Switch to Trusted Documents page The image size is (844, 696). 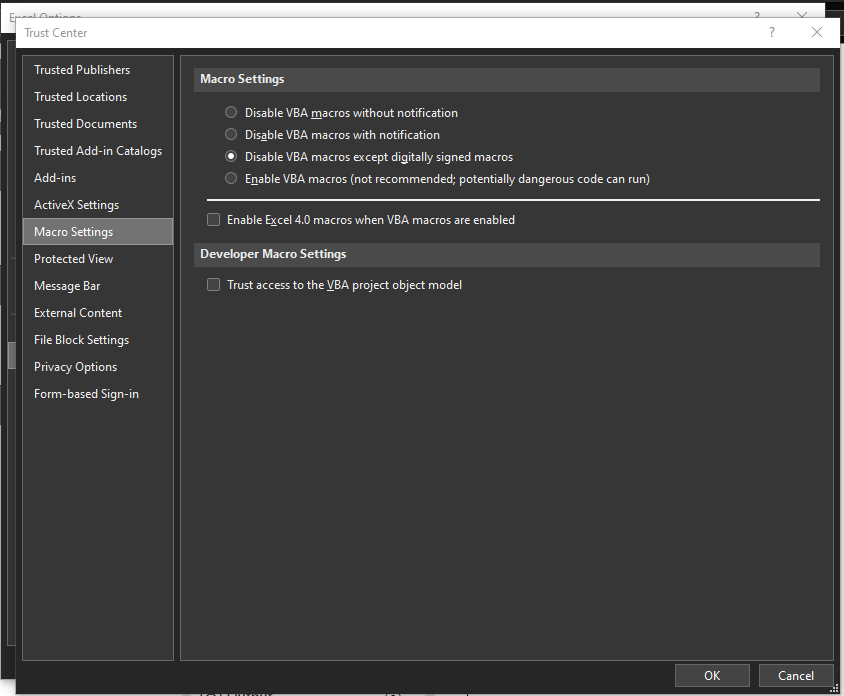tap(85, 124)
